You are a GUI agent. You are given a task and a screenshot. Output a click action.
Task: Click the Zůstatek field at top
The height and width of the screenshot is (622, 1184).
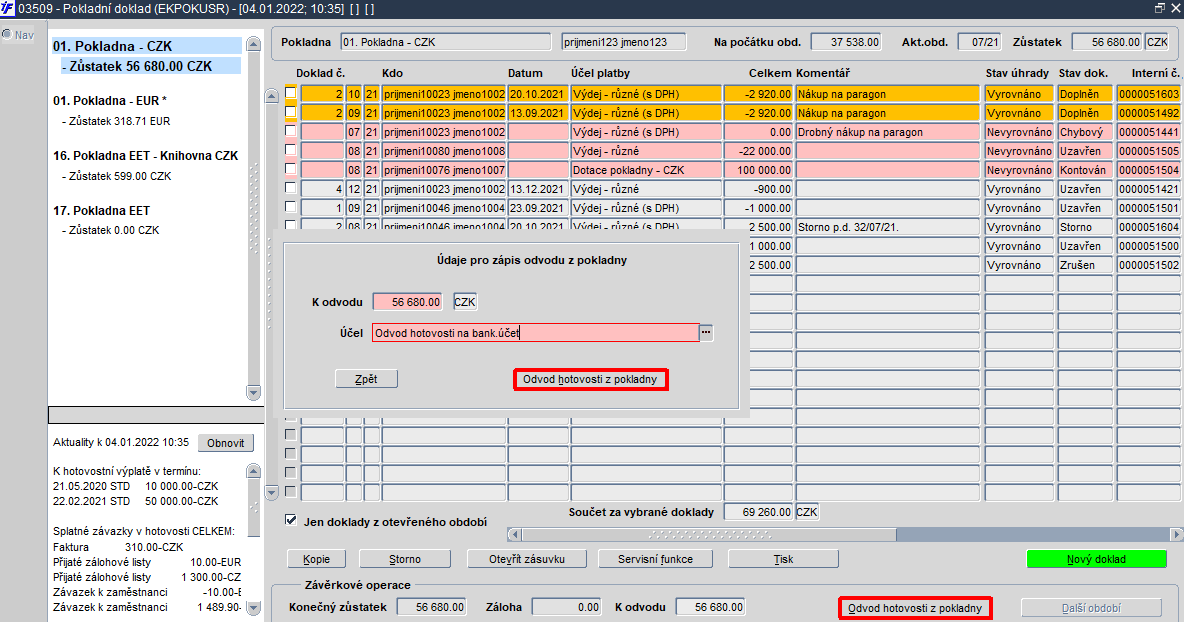tap(1107, 42)
